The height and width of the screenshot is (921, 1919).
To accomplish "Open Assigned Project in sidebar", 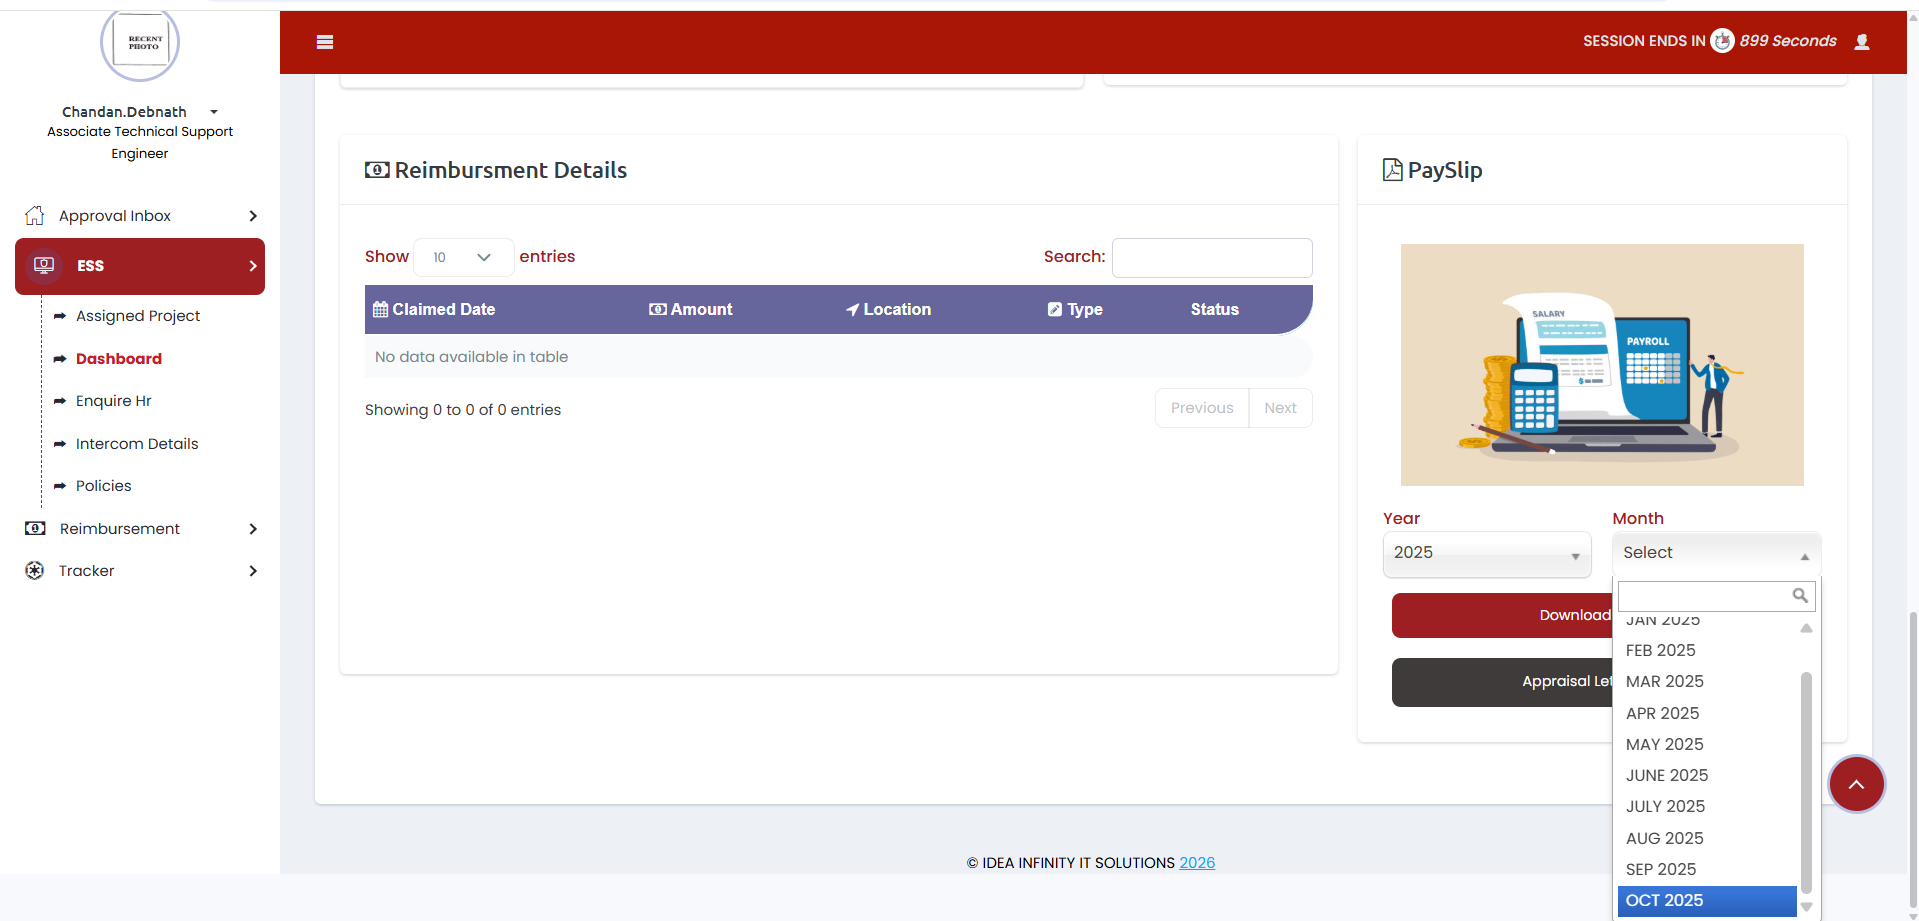I will (x=138, y=316).
